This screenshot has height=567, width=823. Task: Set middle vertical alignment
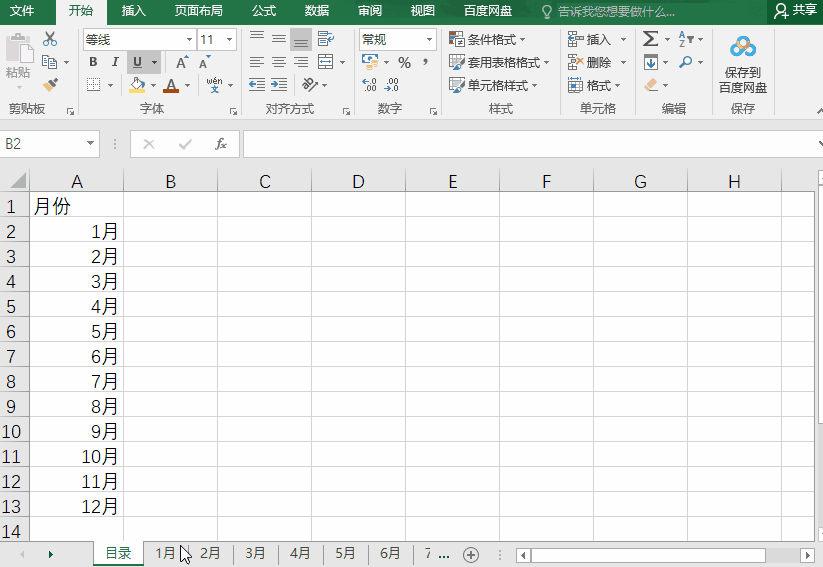tap(279, 39)
